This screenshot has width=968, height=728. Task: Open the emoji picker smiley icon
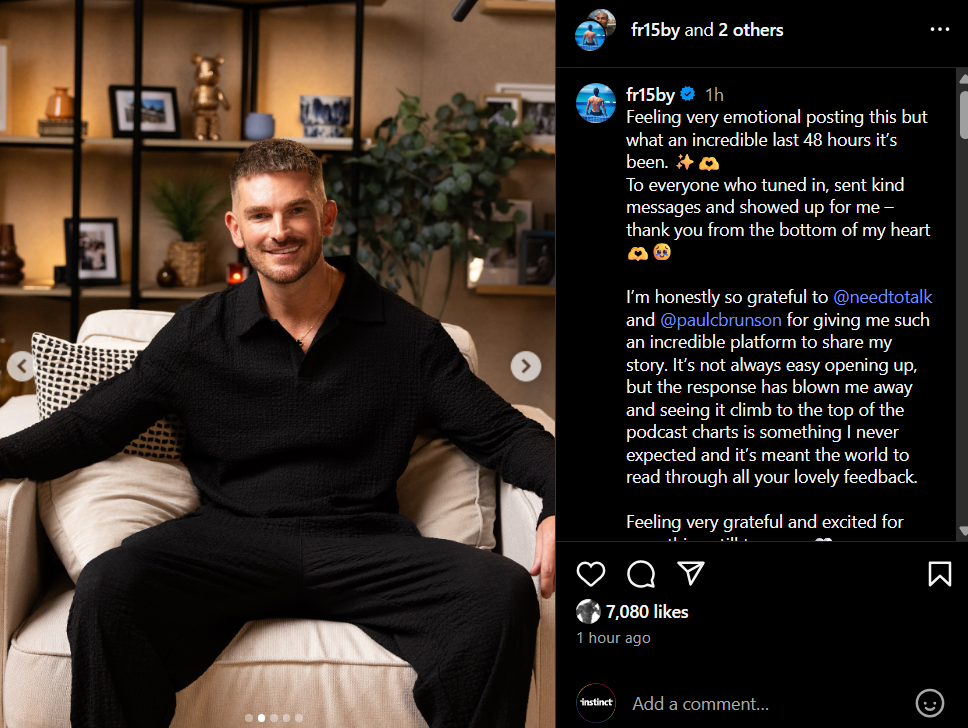click(930, 703)
